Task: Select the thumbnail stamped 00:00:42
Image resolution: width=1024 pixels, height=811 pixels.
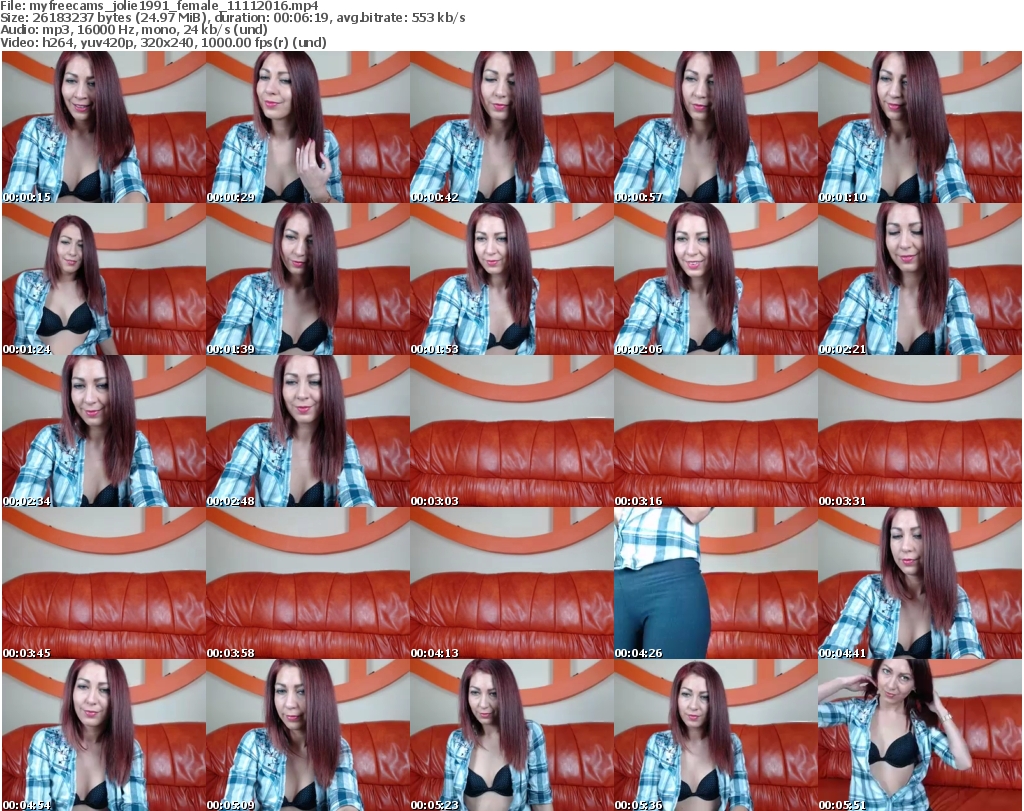Action: click(x=512, y=127)
